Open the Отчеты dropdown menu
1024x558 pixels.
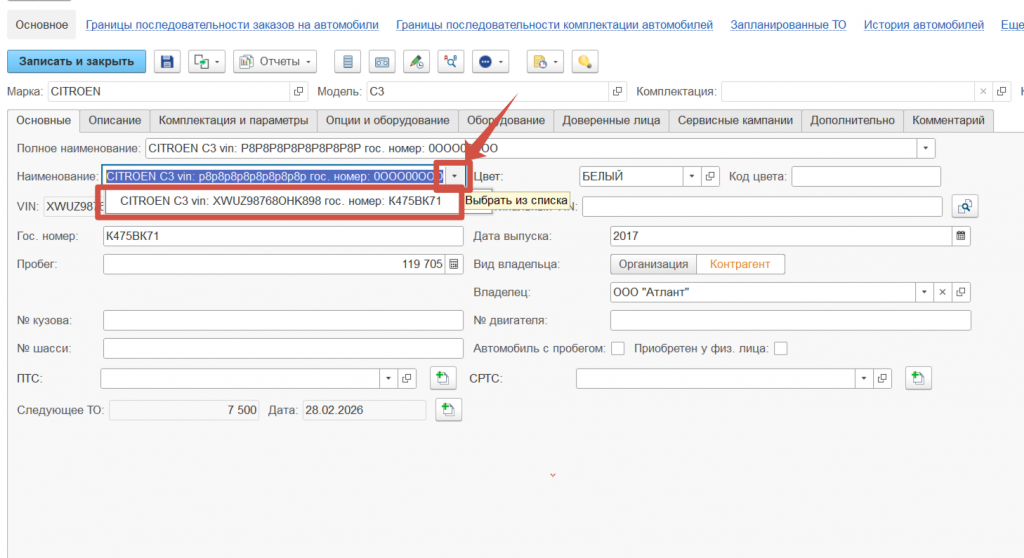[x=275, y=62]
